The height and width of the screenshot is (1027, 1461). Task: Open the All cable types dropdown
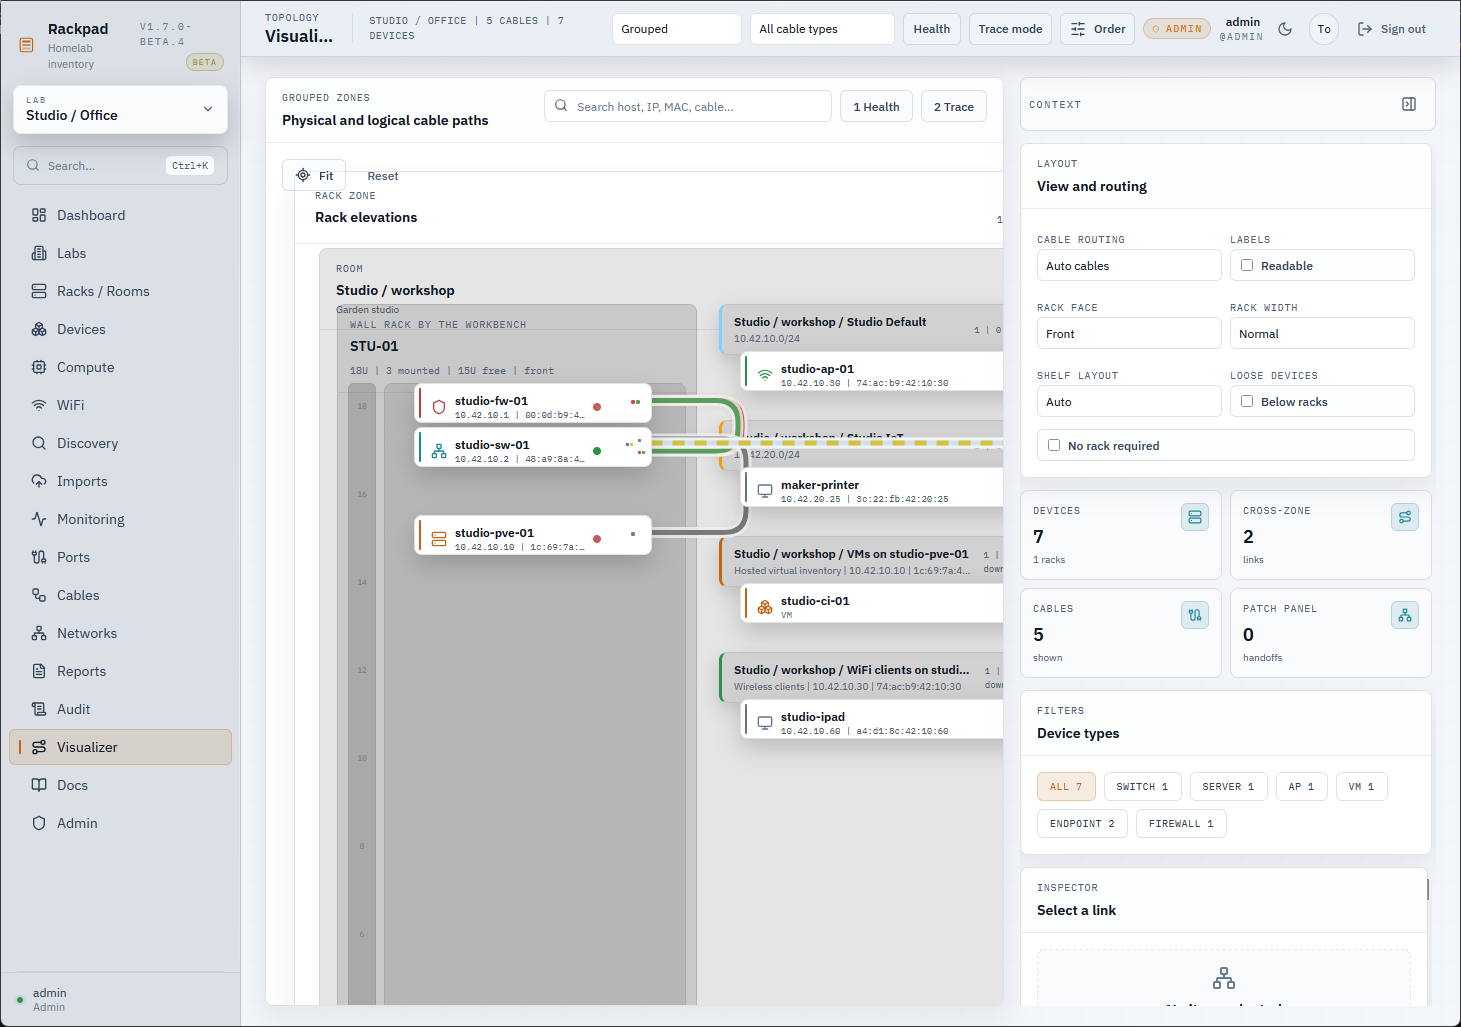pyautogui.click(x=822, y=29)
